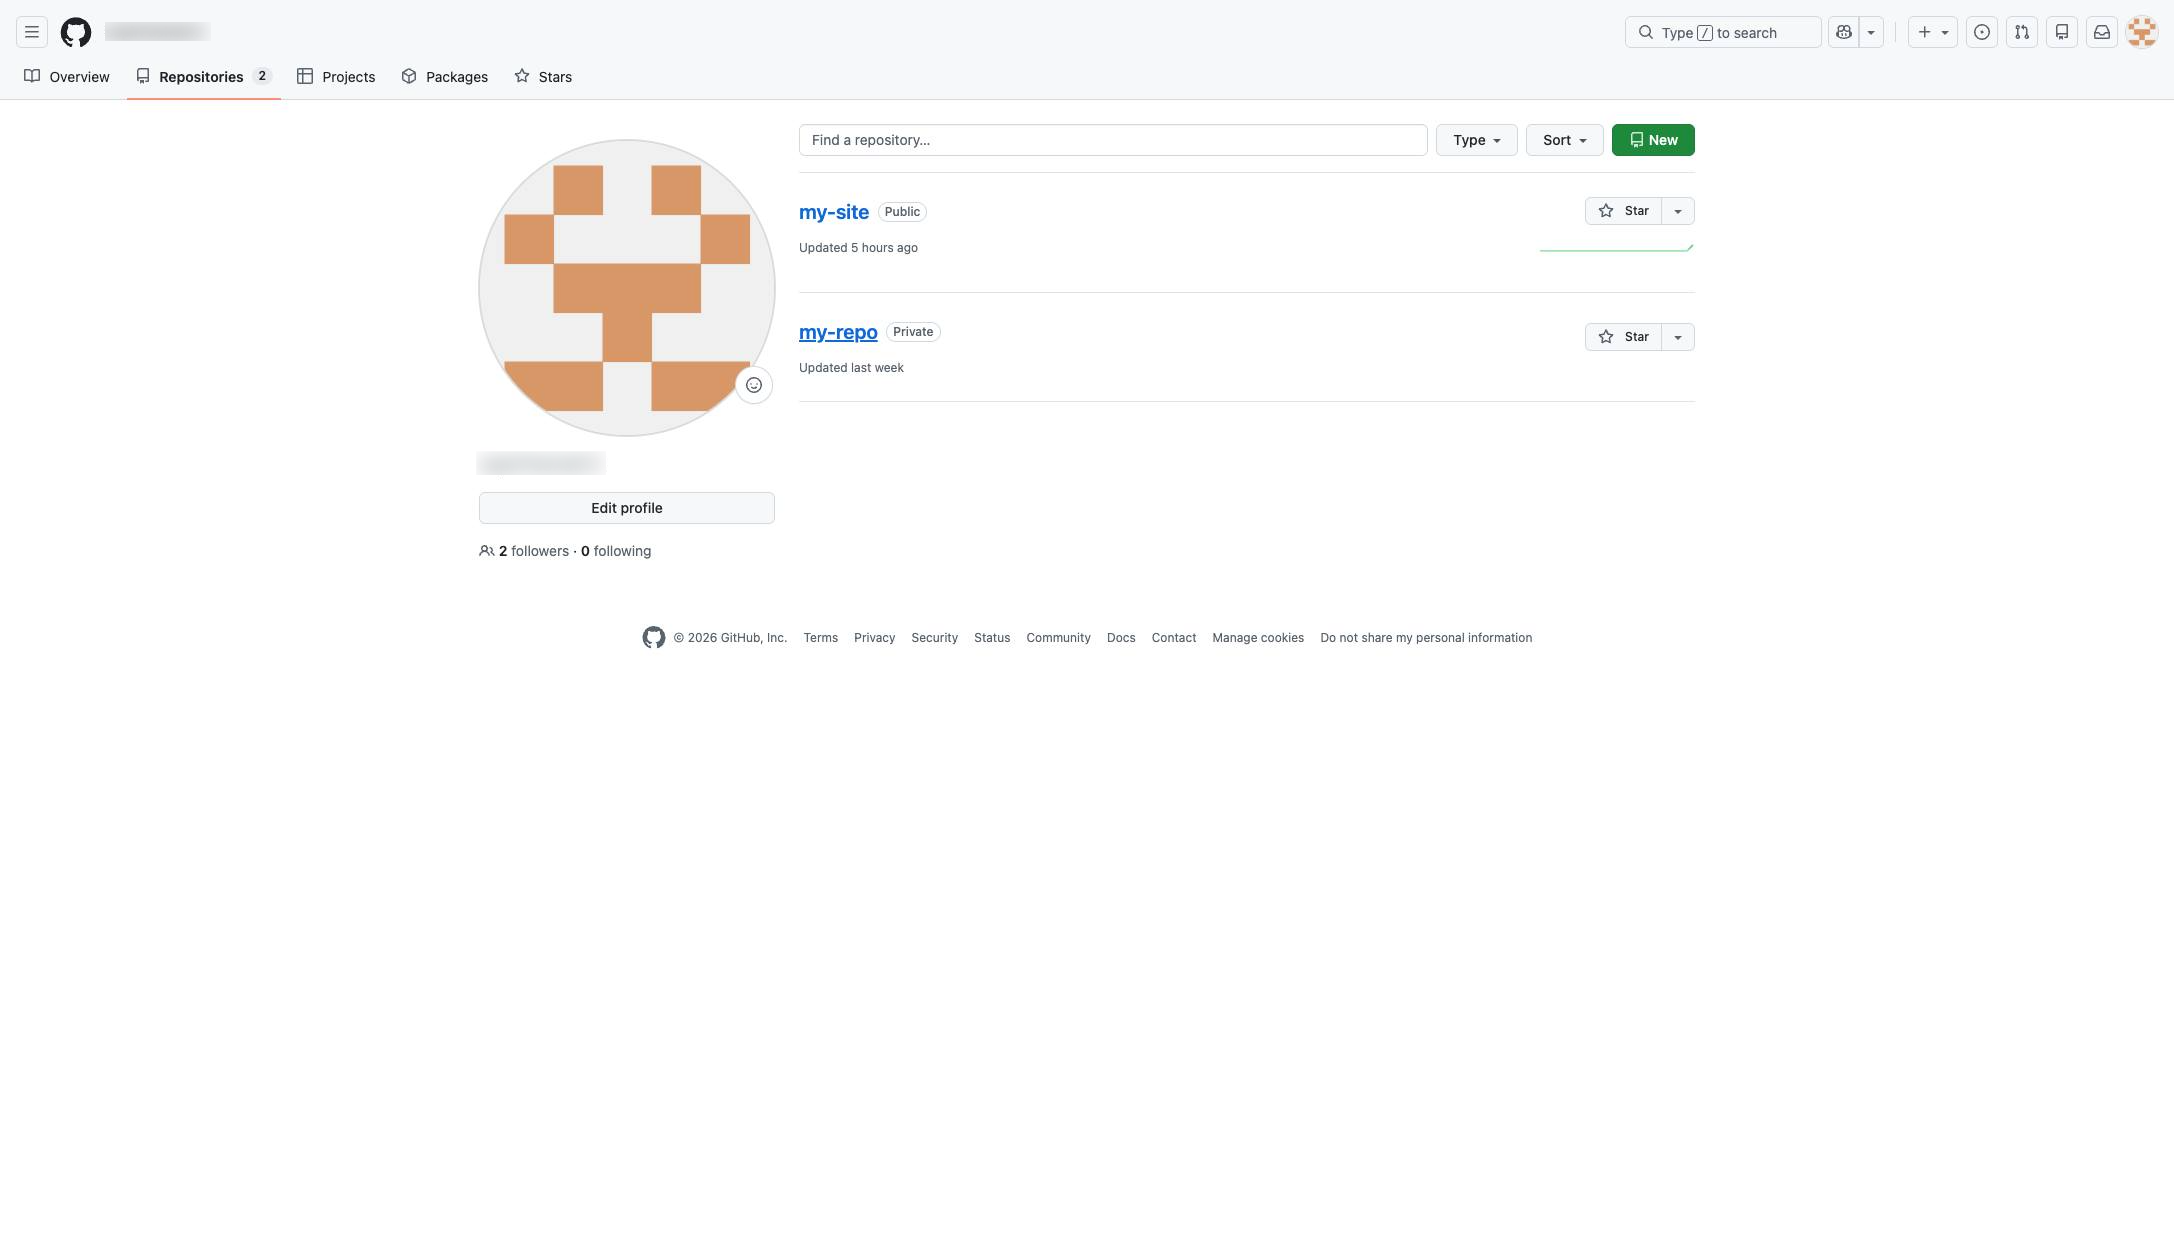Image resolution: width=2174 pixels, height=1254 pixels.
Task: Switch to Overview tab
Action: [67, 77]
